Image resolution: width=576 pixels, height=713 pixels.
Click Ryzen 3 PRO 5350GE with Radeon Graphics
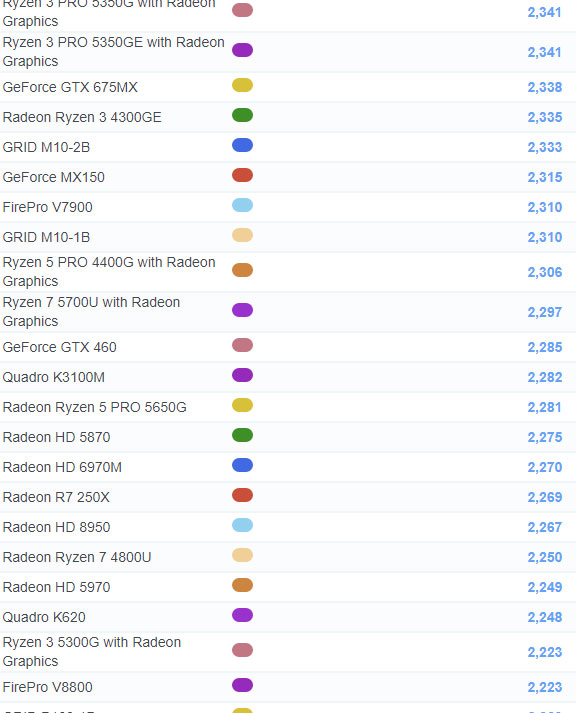(x=114, y=51)
